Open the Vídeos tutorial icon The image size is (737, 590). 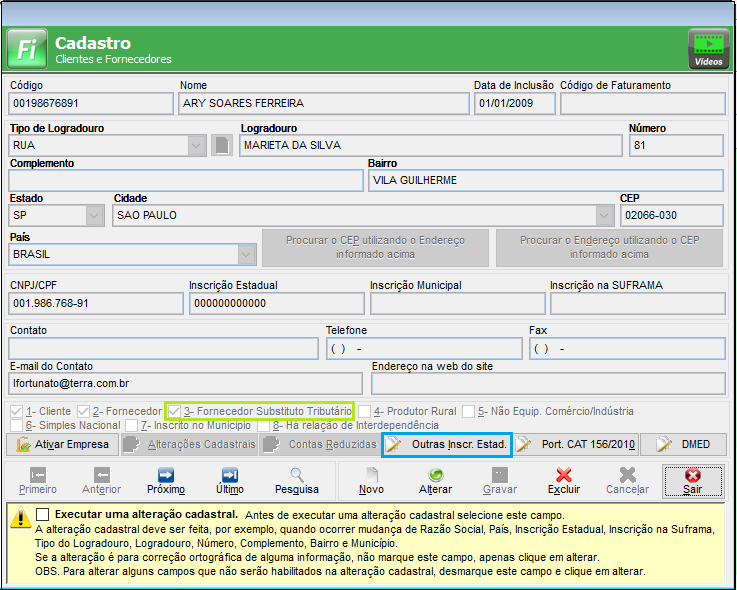pos(708,48)
